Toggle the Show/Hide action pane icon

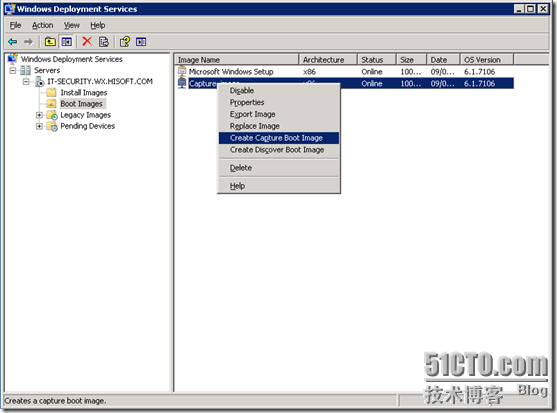coord(141,42)
